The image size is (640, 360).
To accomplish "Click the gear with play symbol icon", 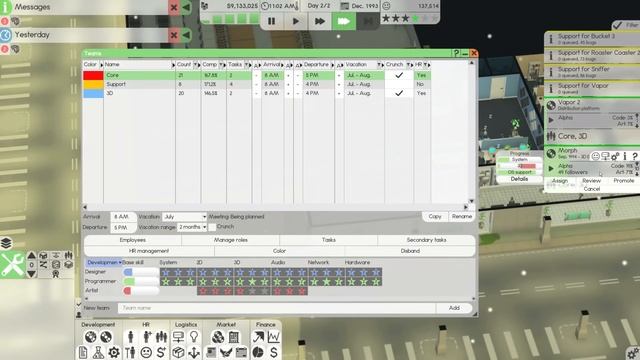I will pyautogui.click(x=114, y=352).
